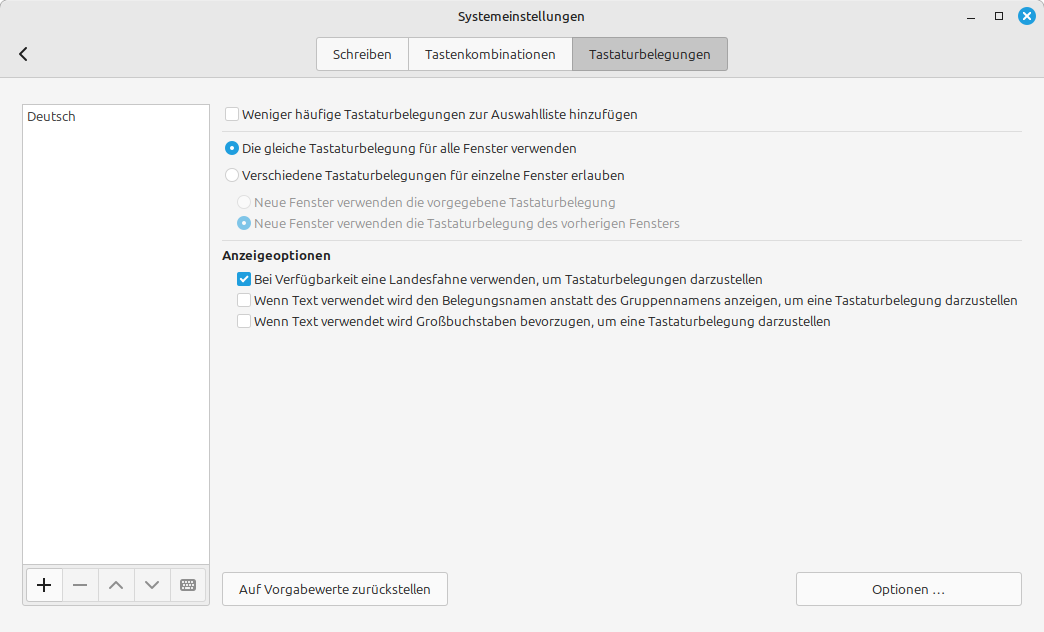
Task: Move layout down with down arrow icon
Action: (x=152, y=586)
